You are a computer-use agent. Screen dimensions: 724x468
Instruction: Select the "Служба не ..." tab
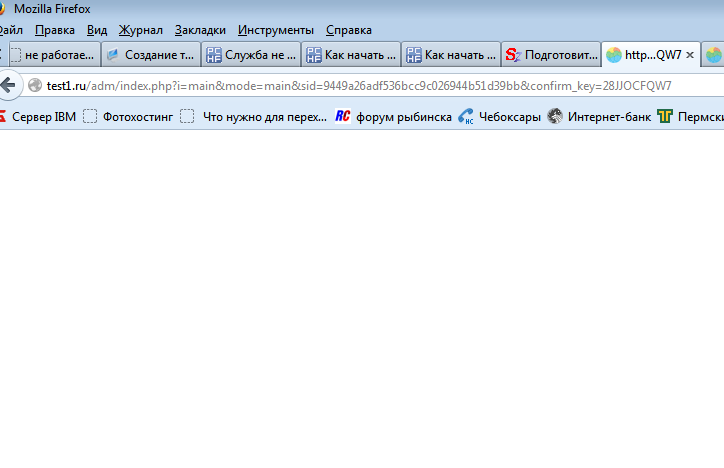coord(250,55)
